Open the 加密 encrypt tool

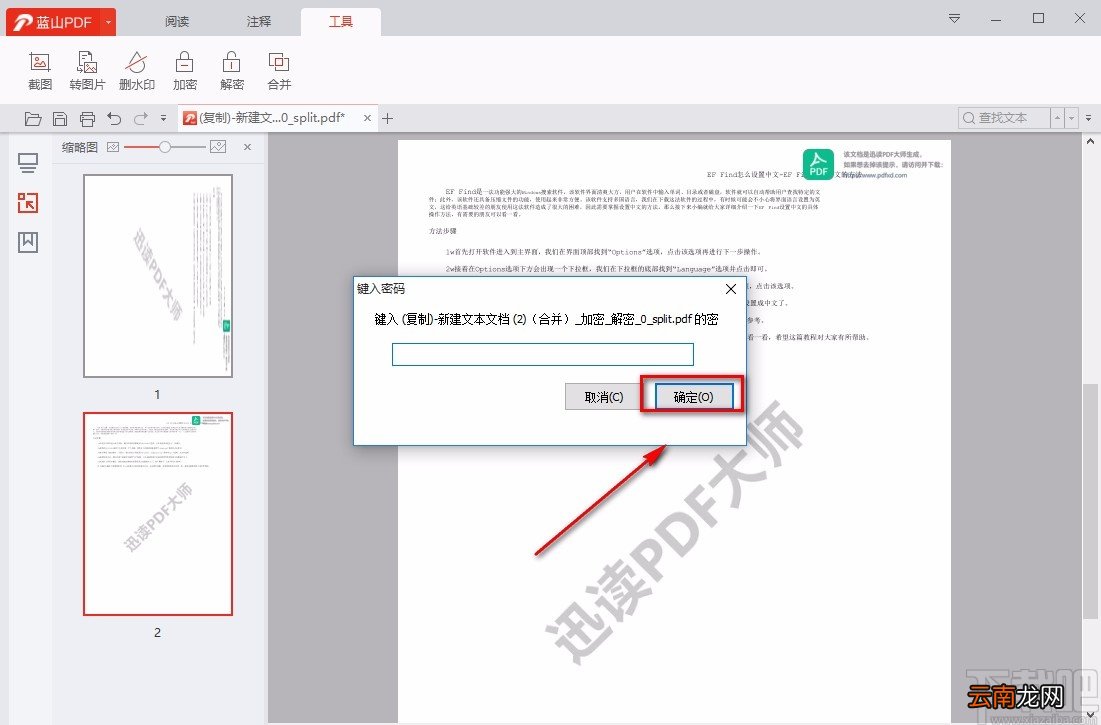(x=185, y=71)
